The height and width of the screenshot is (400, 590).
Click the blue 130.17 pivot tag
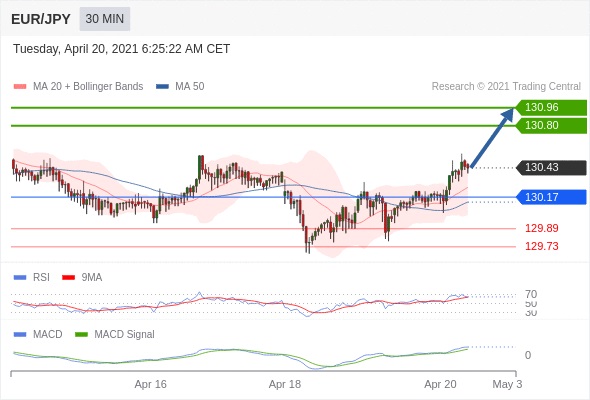551,197
